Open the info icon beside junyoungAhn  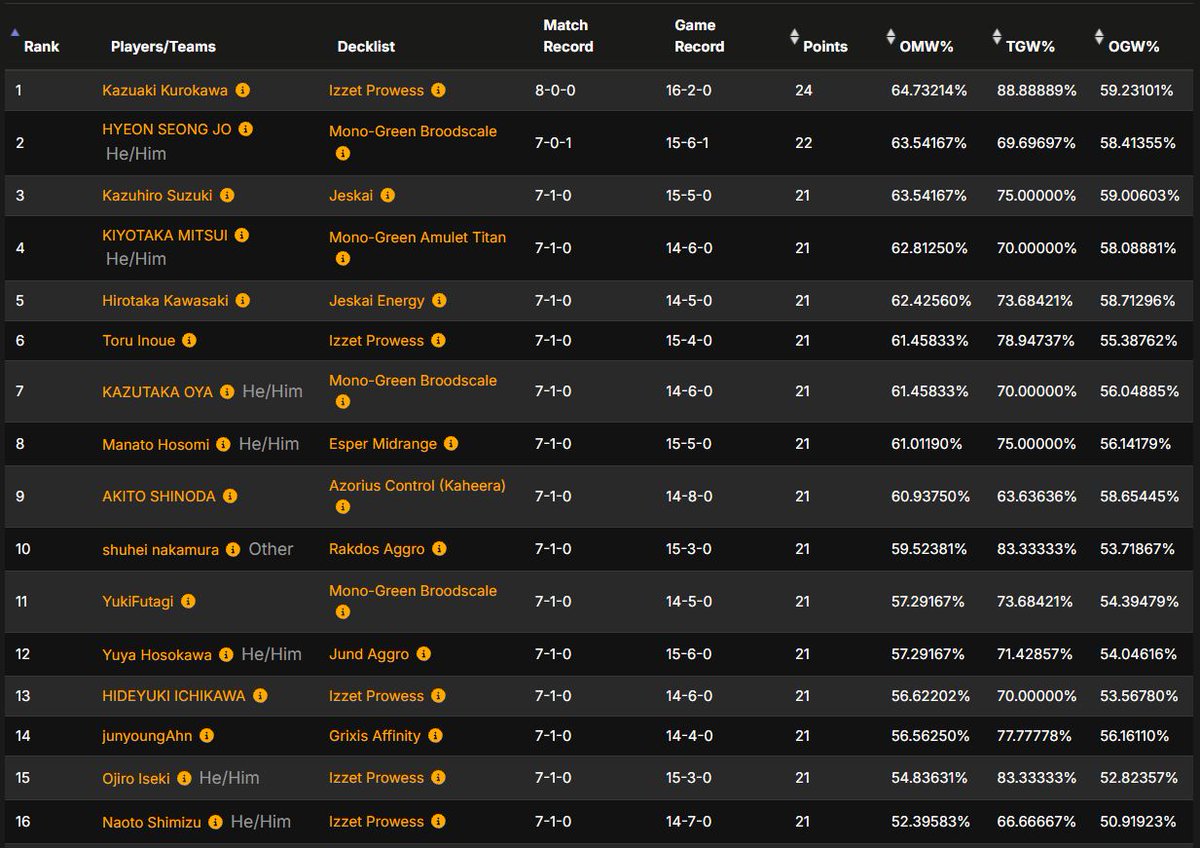pos(207,735)
